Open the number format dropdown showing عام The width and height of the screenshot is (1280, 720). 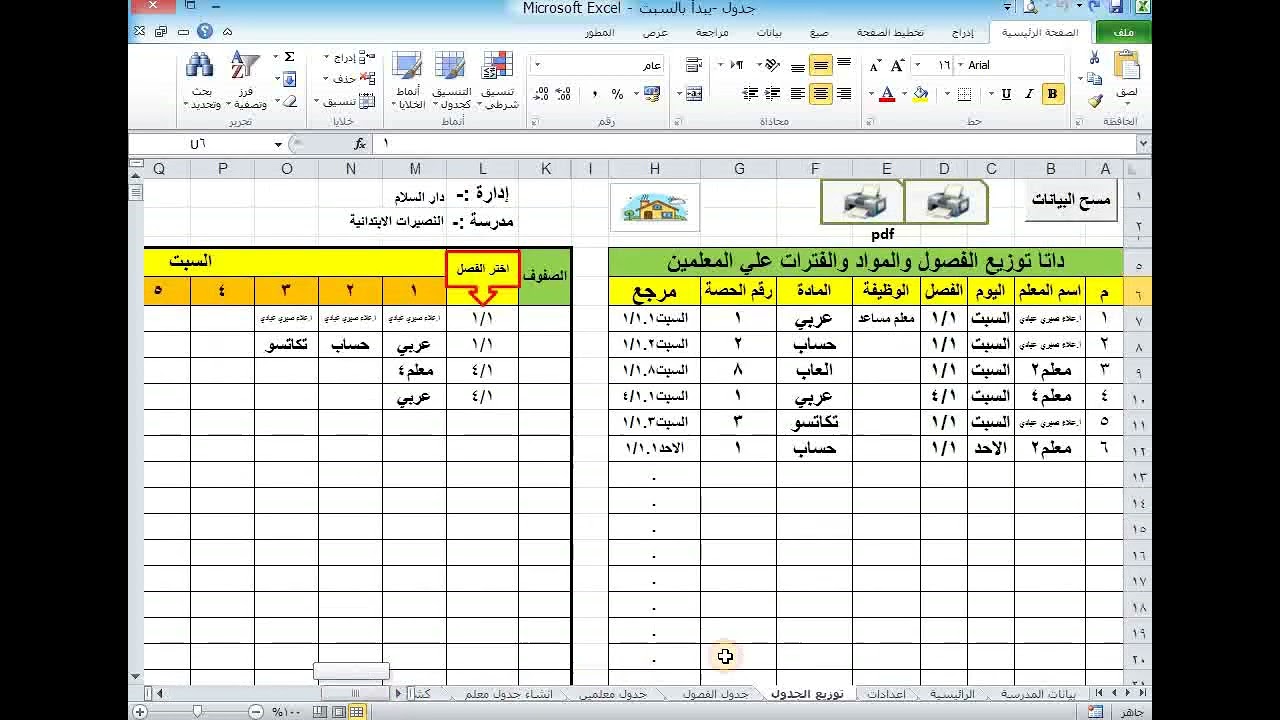pos(537,65)
